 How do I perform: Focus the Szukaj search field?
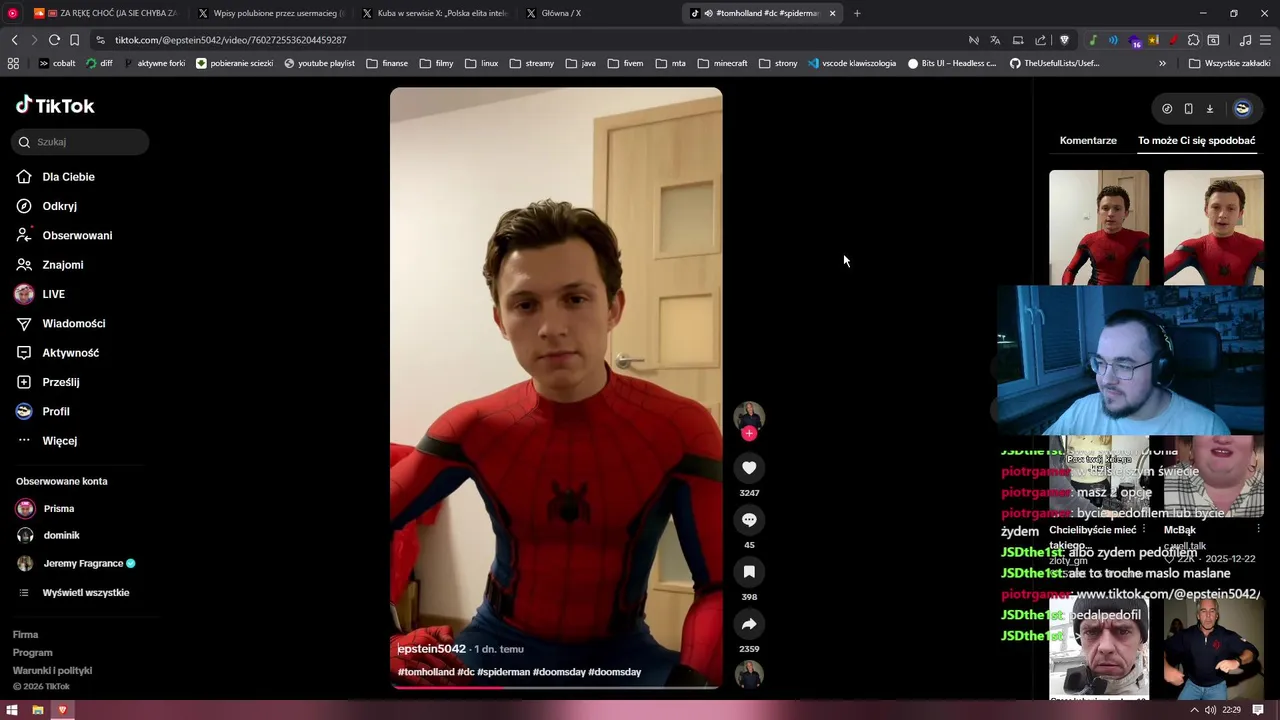click(80, 142)
